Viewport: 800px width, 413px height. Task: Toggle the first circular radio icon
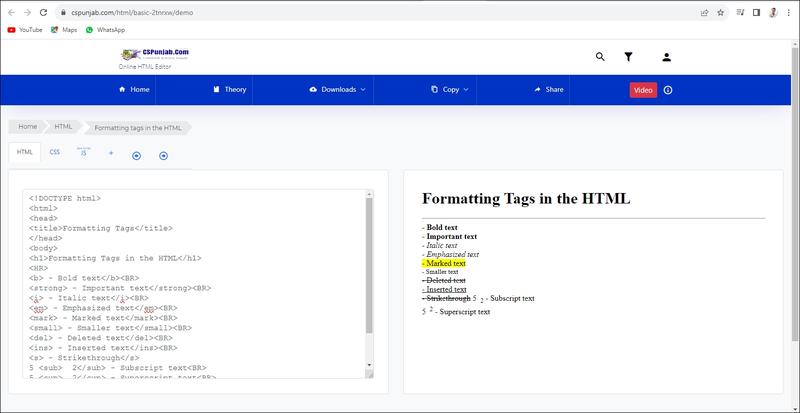[x=136, y=155]
